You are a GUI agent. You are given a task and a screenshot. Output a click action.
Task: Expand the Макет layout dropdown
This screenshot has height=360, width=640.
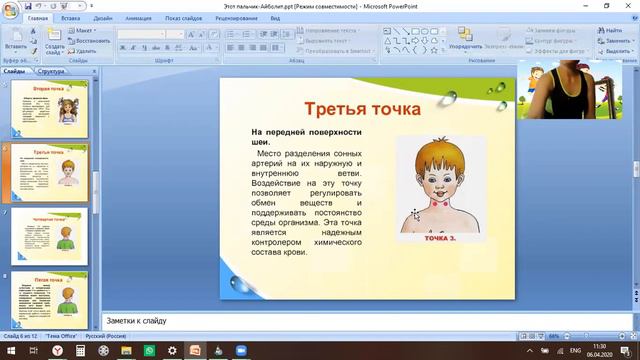(82, 31)
